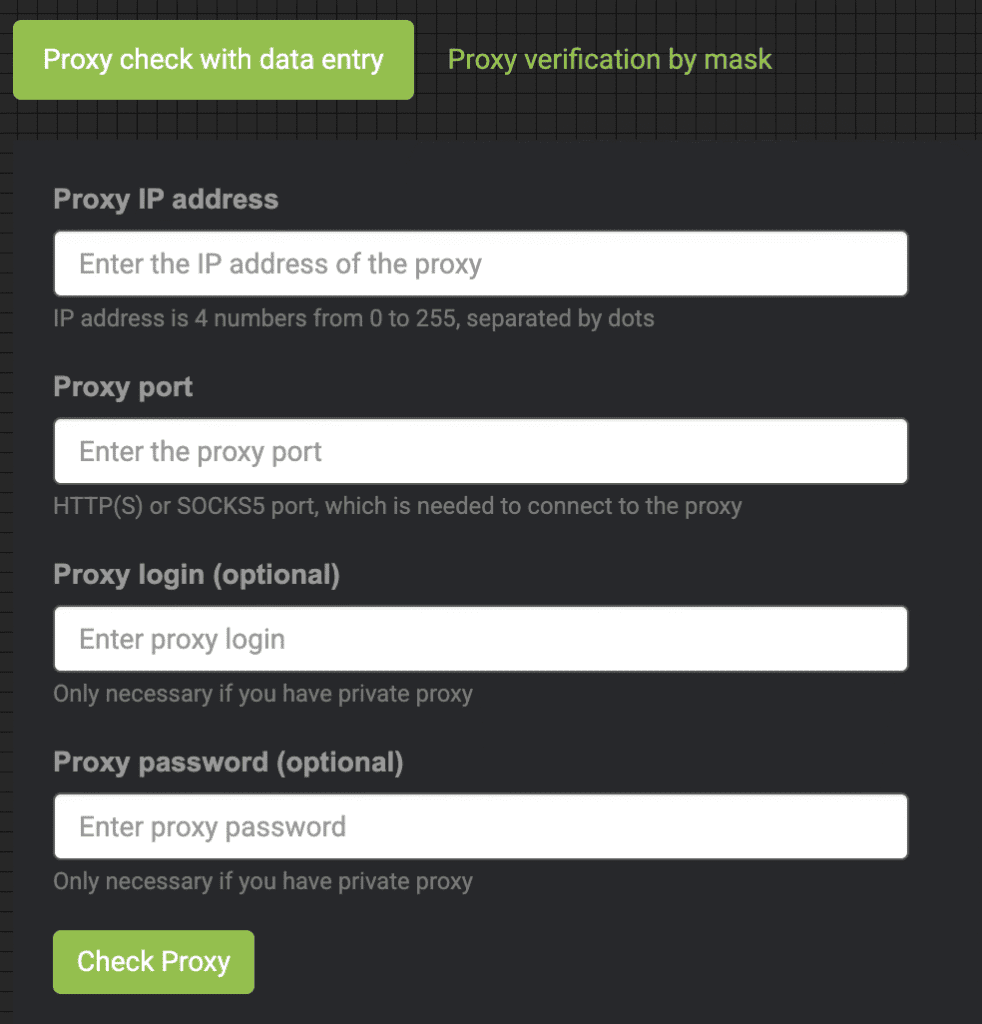Select the Proxy check with data entry tab
This screenshot has width=982, height=1024.
[213, 59]
